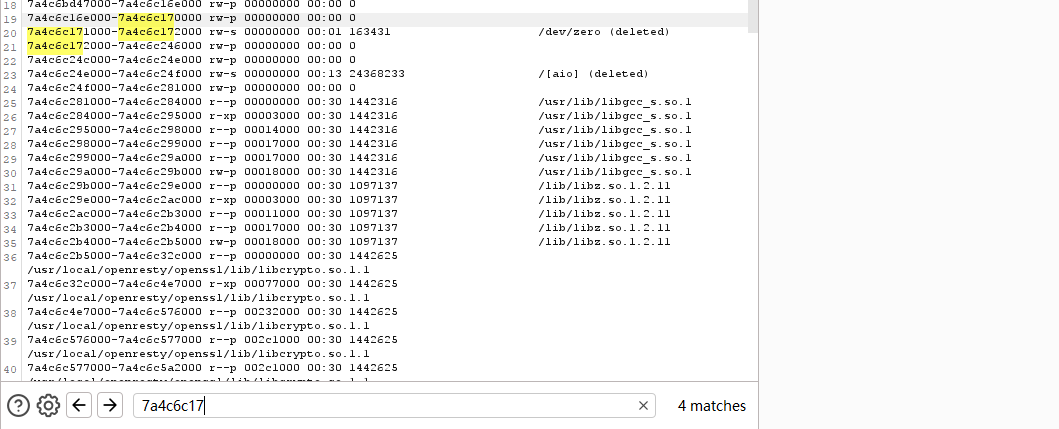Select line number 25 in the gutter

(11, 102)
